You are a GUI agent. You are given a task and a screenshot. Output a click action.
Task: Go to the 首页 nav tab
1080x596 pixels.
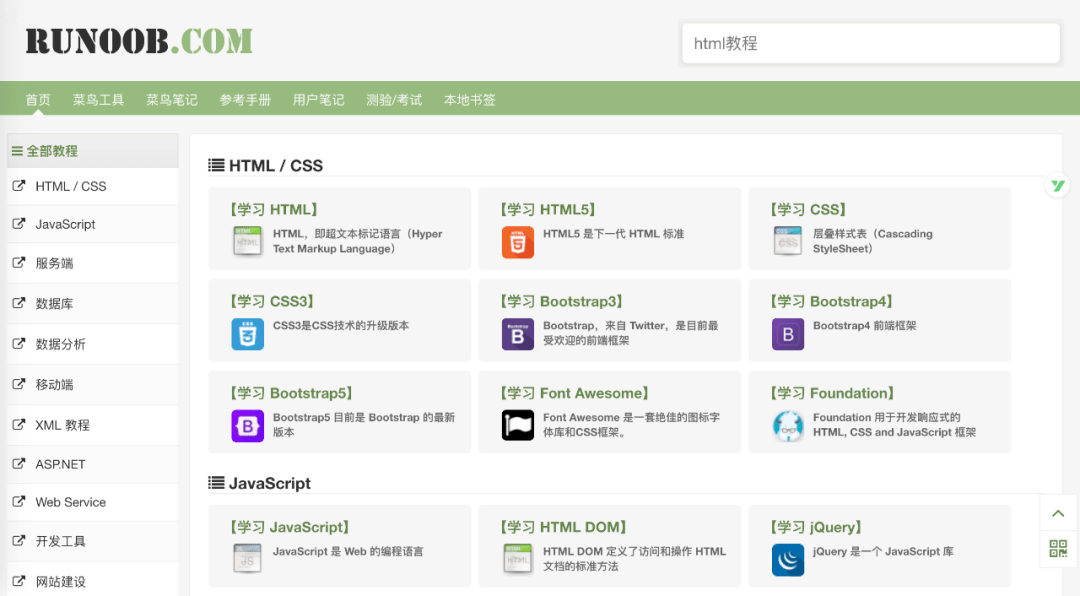point(38,100)
